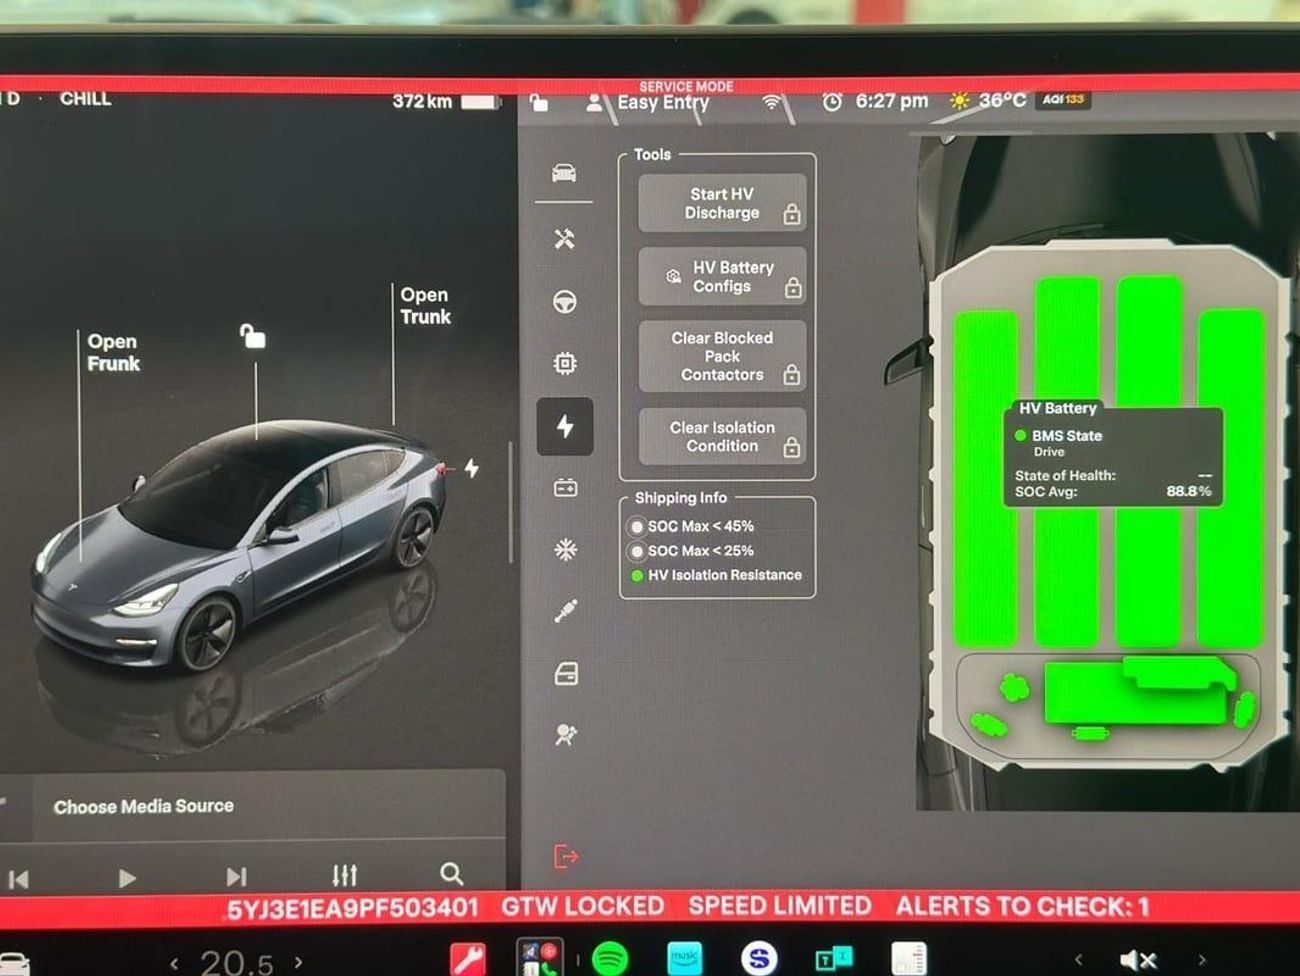This screenshot has height=976, width=1300.
Task: Tap the VIN 5YJ3E1EA9PF503401 text
Action: pos(351,909)
